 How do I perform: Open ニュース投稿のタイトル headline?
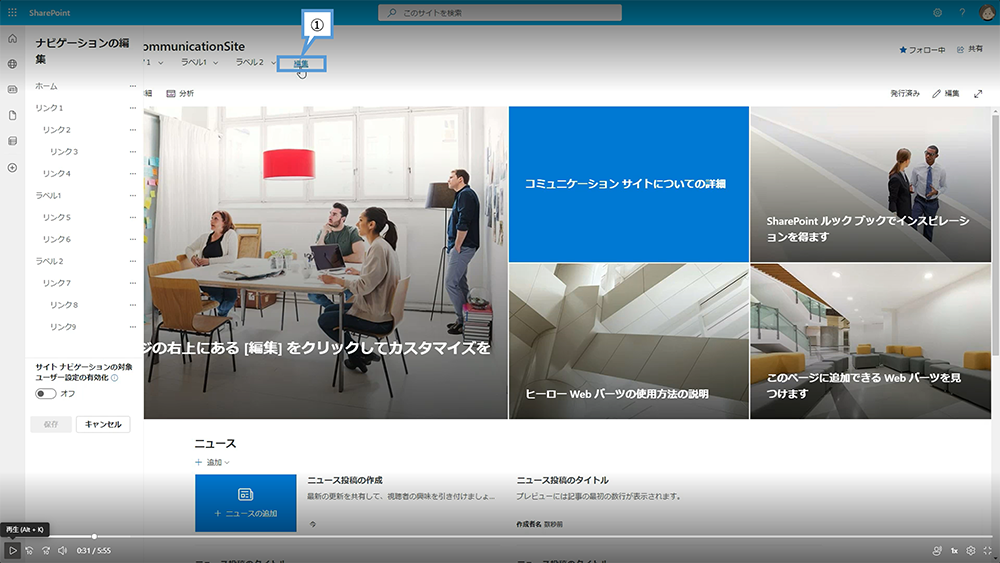click(562, 480)
